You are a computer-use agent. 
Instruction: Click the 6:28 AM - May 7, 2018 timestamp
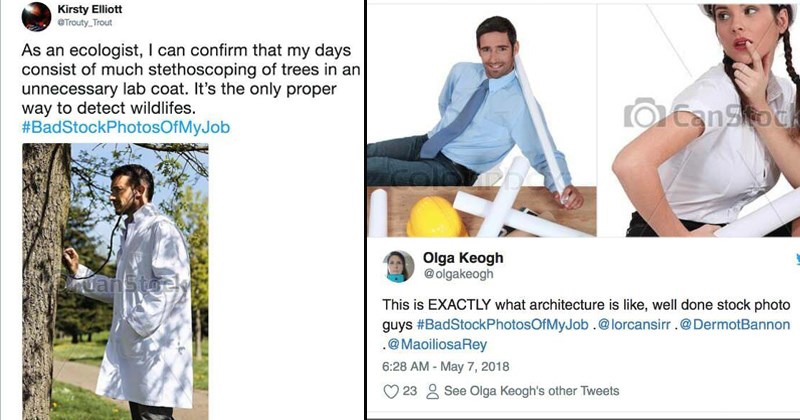tap(446, 365)
